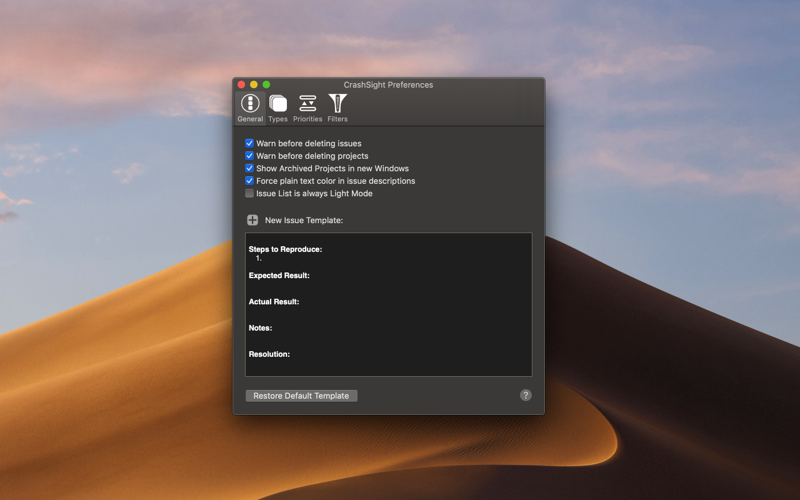Click the CrashSight Preferences window title
800x500 pixels.
click(x=388, y=85)
